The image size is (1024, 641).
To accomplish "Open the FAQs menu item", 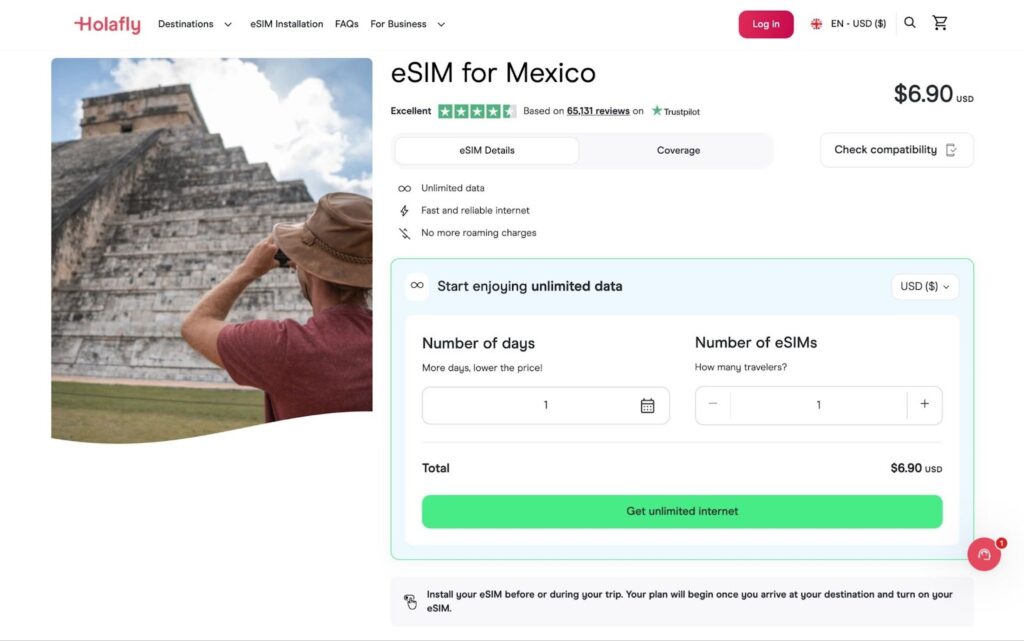I will (x=346, y=23).
